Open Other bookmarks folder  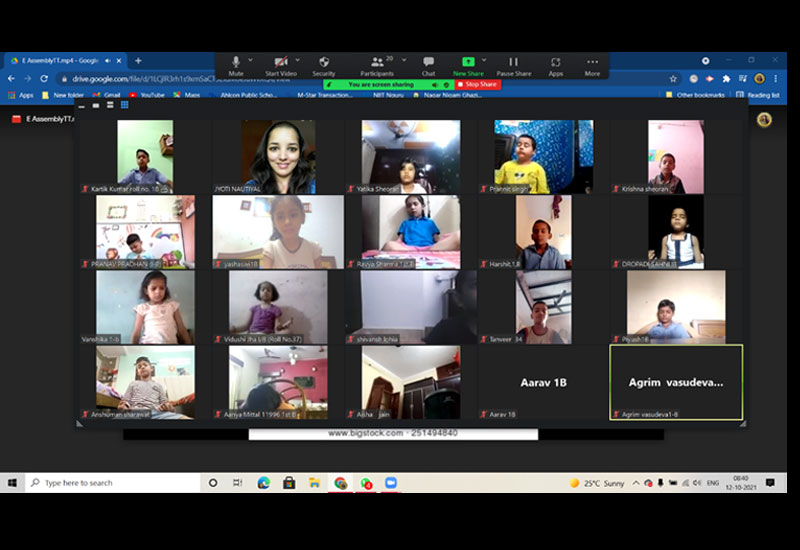tap(695, 95)
